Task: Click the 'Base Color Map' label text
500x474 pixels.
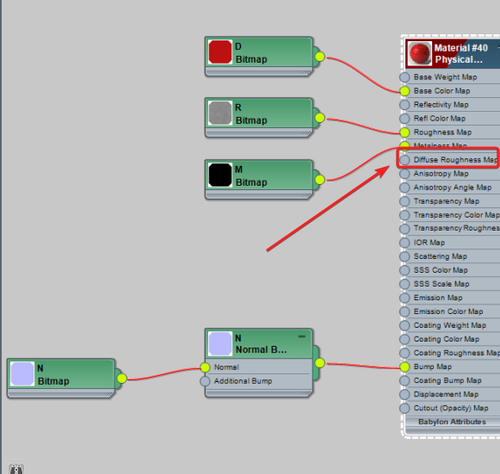Action: [x=442, y=91]
